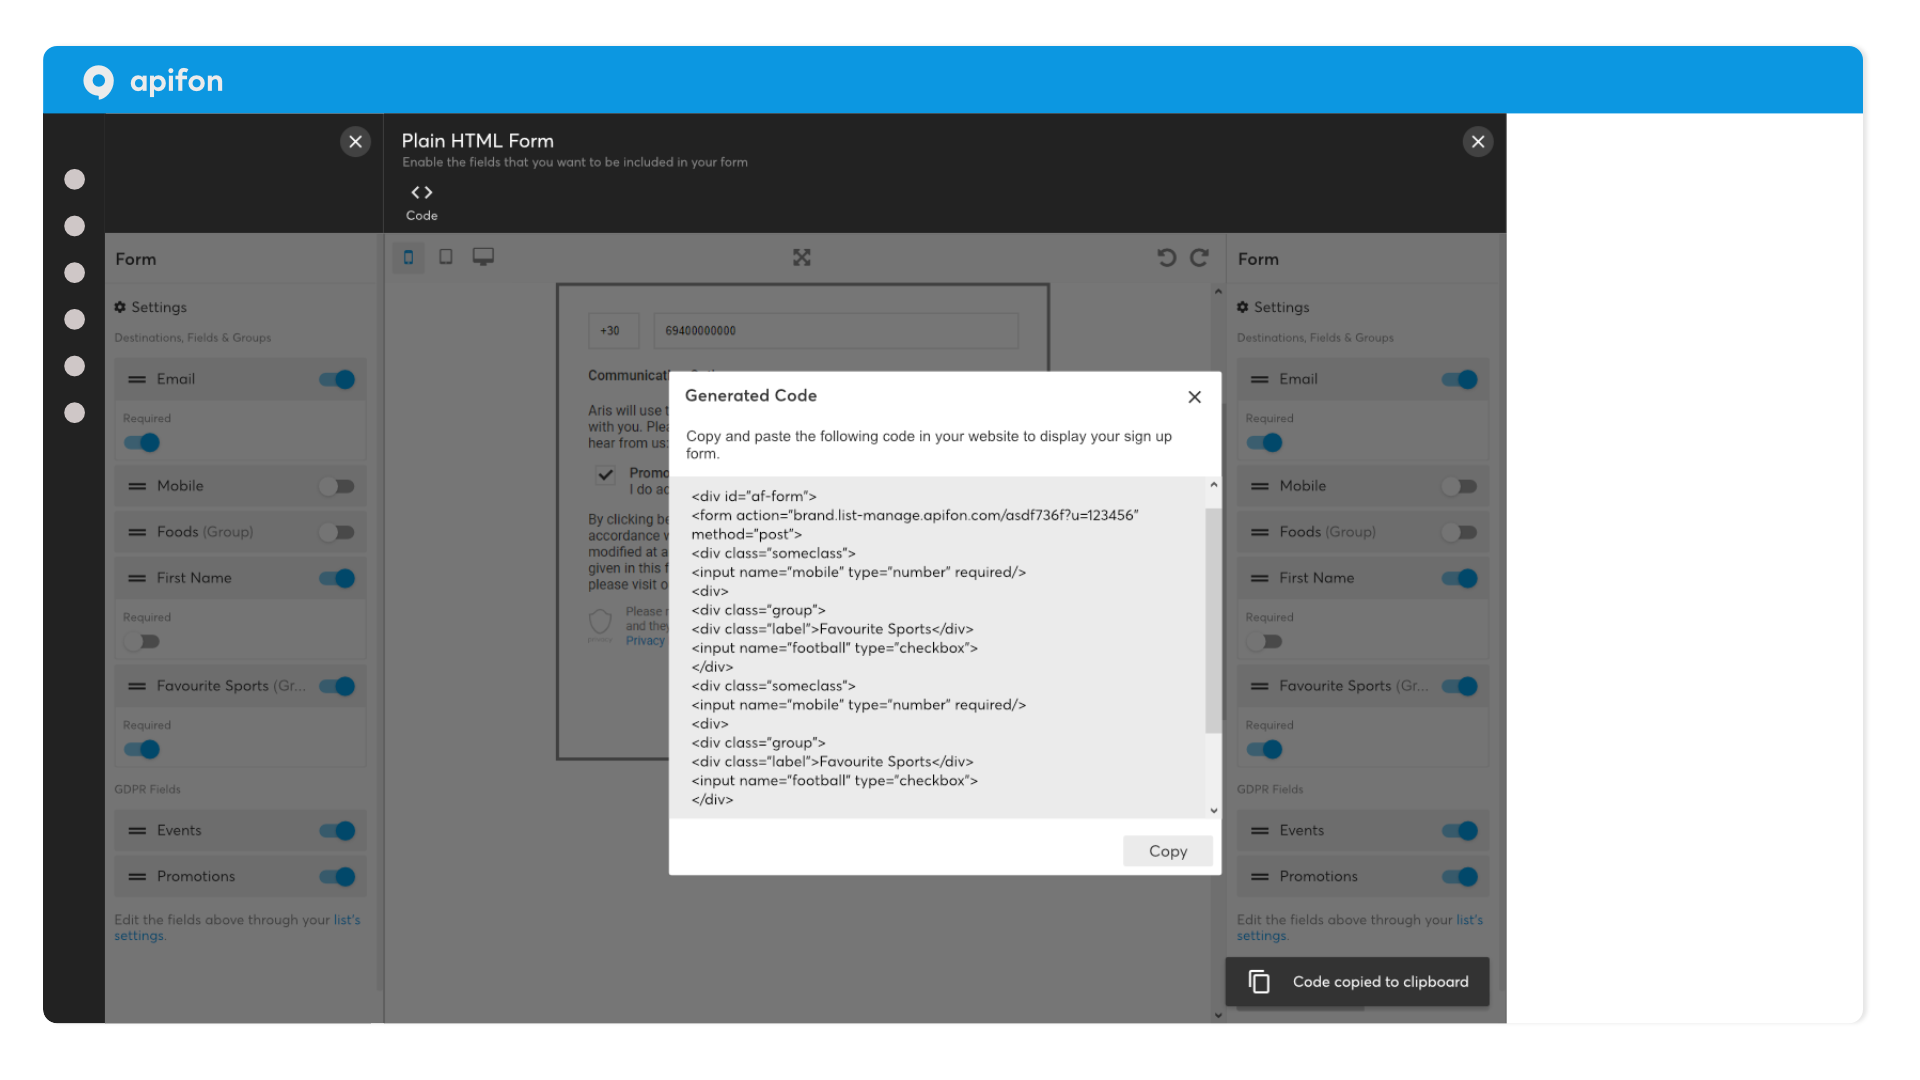Toggle the Email switch in left panel
Screen dimensions: 1920x1080
[x=337, y=379]
